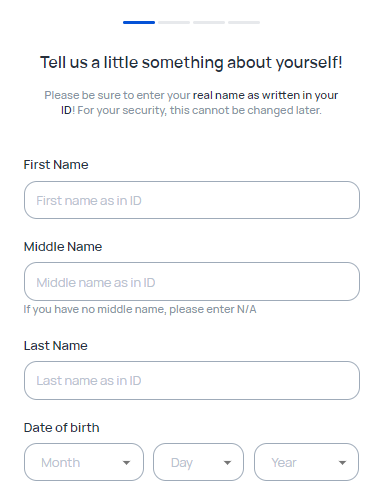Open the Month dropdown
385x494 pixels.
click(x=84, y=462)
